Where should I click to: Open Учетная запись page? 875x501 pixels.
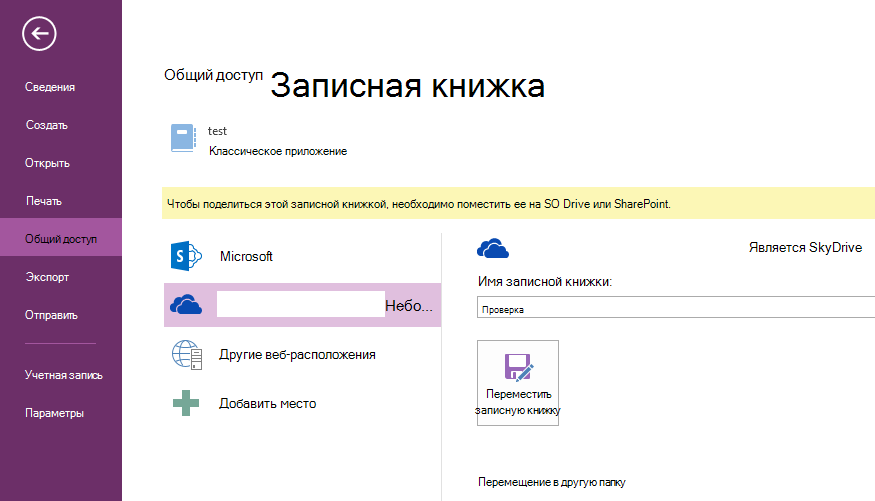click(63, 375)
